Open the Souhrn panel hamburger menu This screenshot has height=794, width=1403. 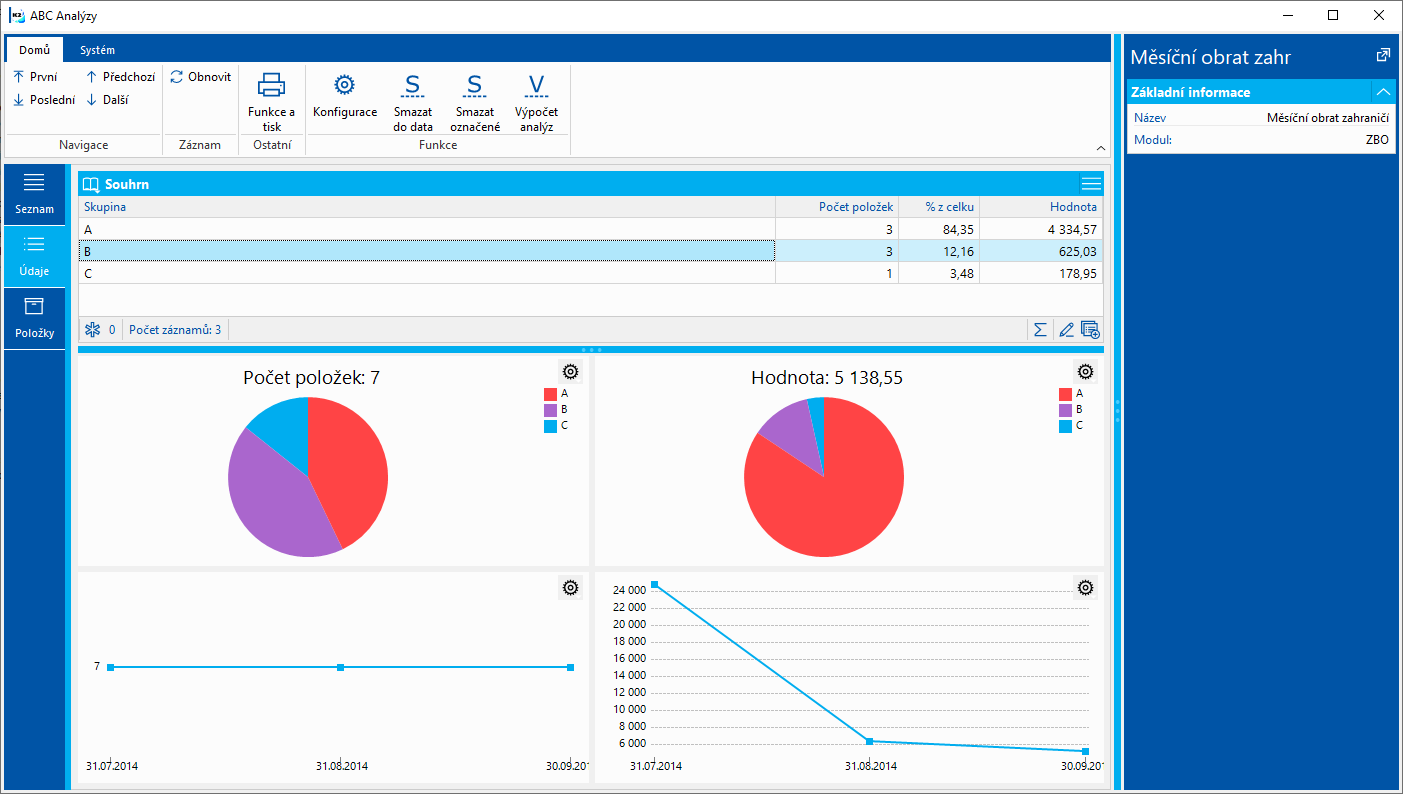[x=1091, y=184]
